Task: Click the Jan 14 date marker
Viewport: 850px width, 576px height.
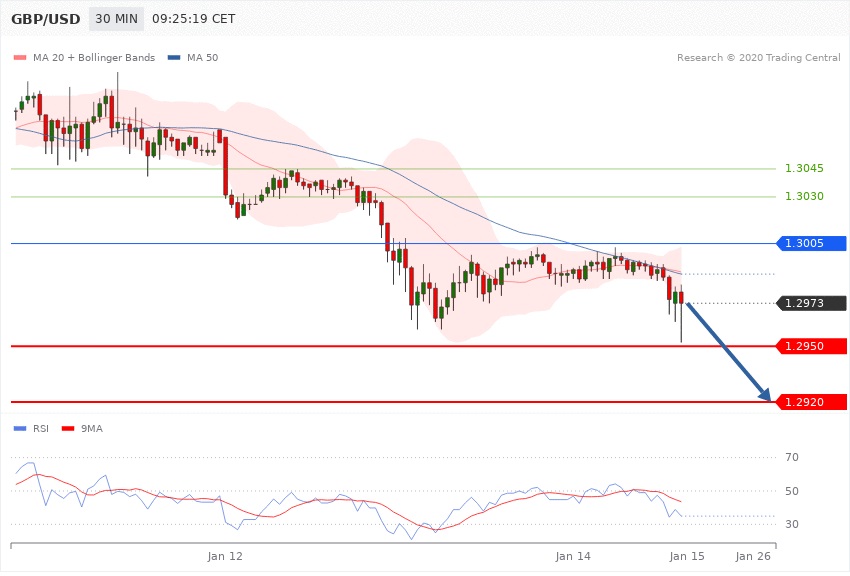Action: coord(574,555)
